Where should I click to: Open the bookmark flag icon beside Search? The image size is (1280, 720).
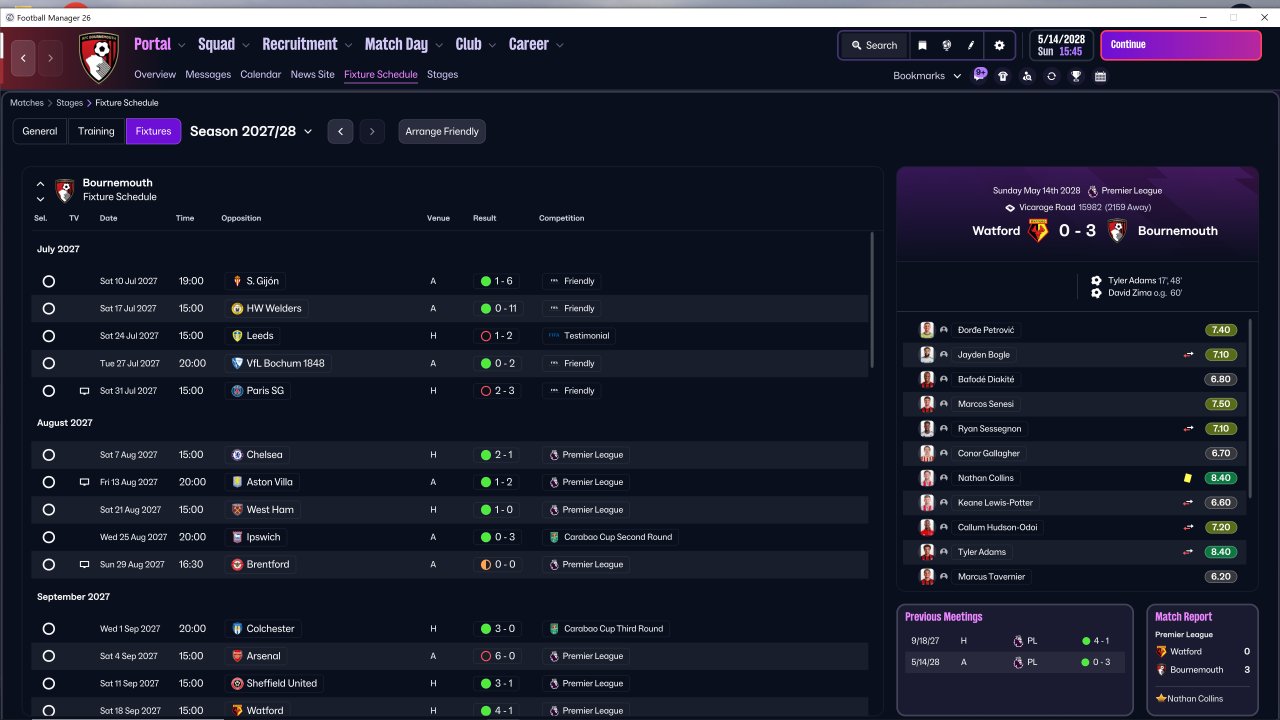pyautogui.click(x=922, y=45)
